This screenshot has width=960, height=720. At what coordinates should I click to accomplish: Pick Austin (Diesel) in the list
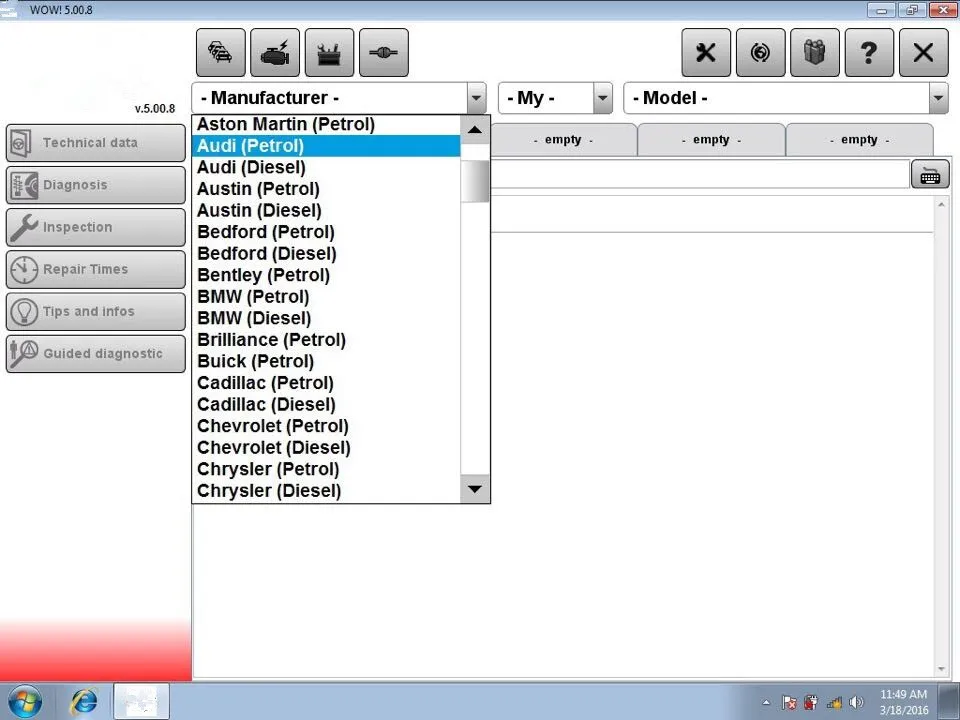[326, 210]
